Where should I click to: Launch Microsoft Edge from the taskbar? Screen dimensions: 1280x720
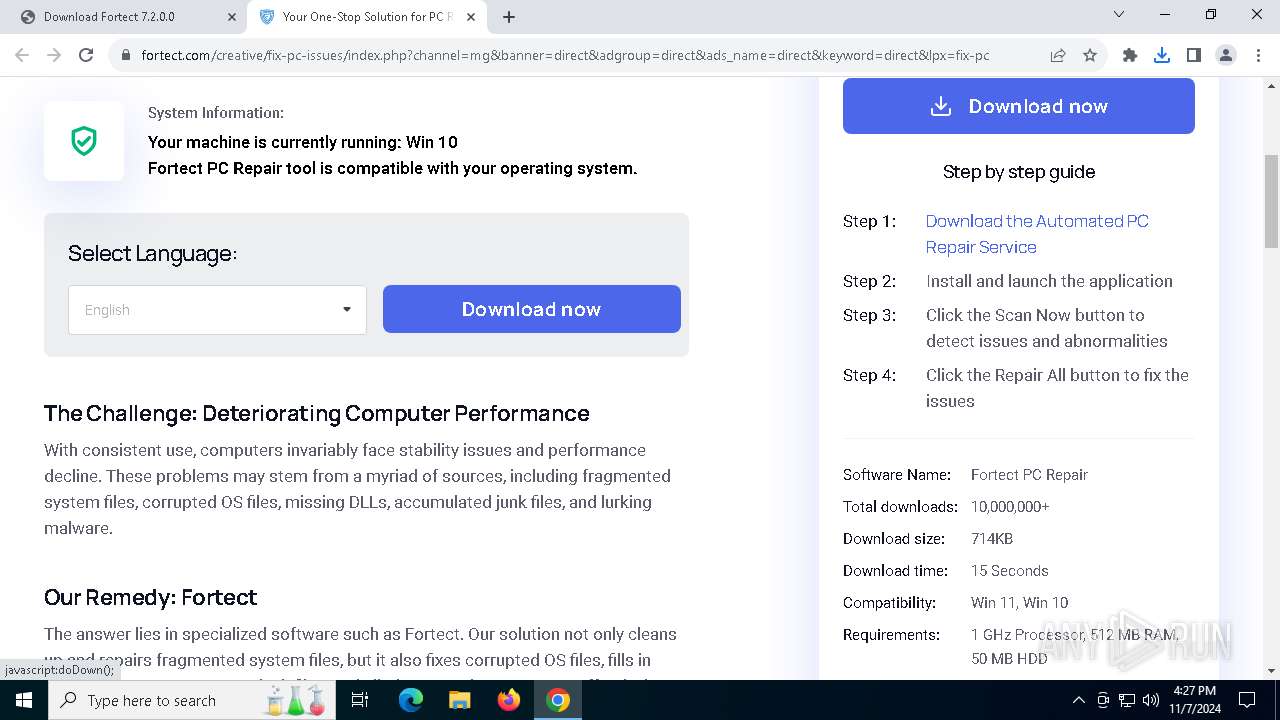411,700
